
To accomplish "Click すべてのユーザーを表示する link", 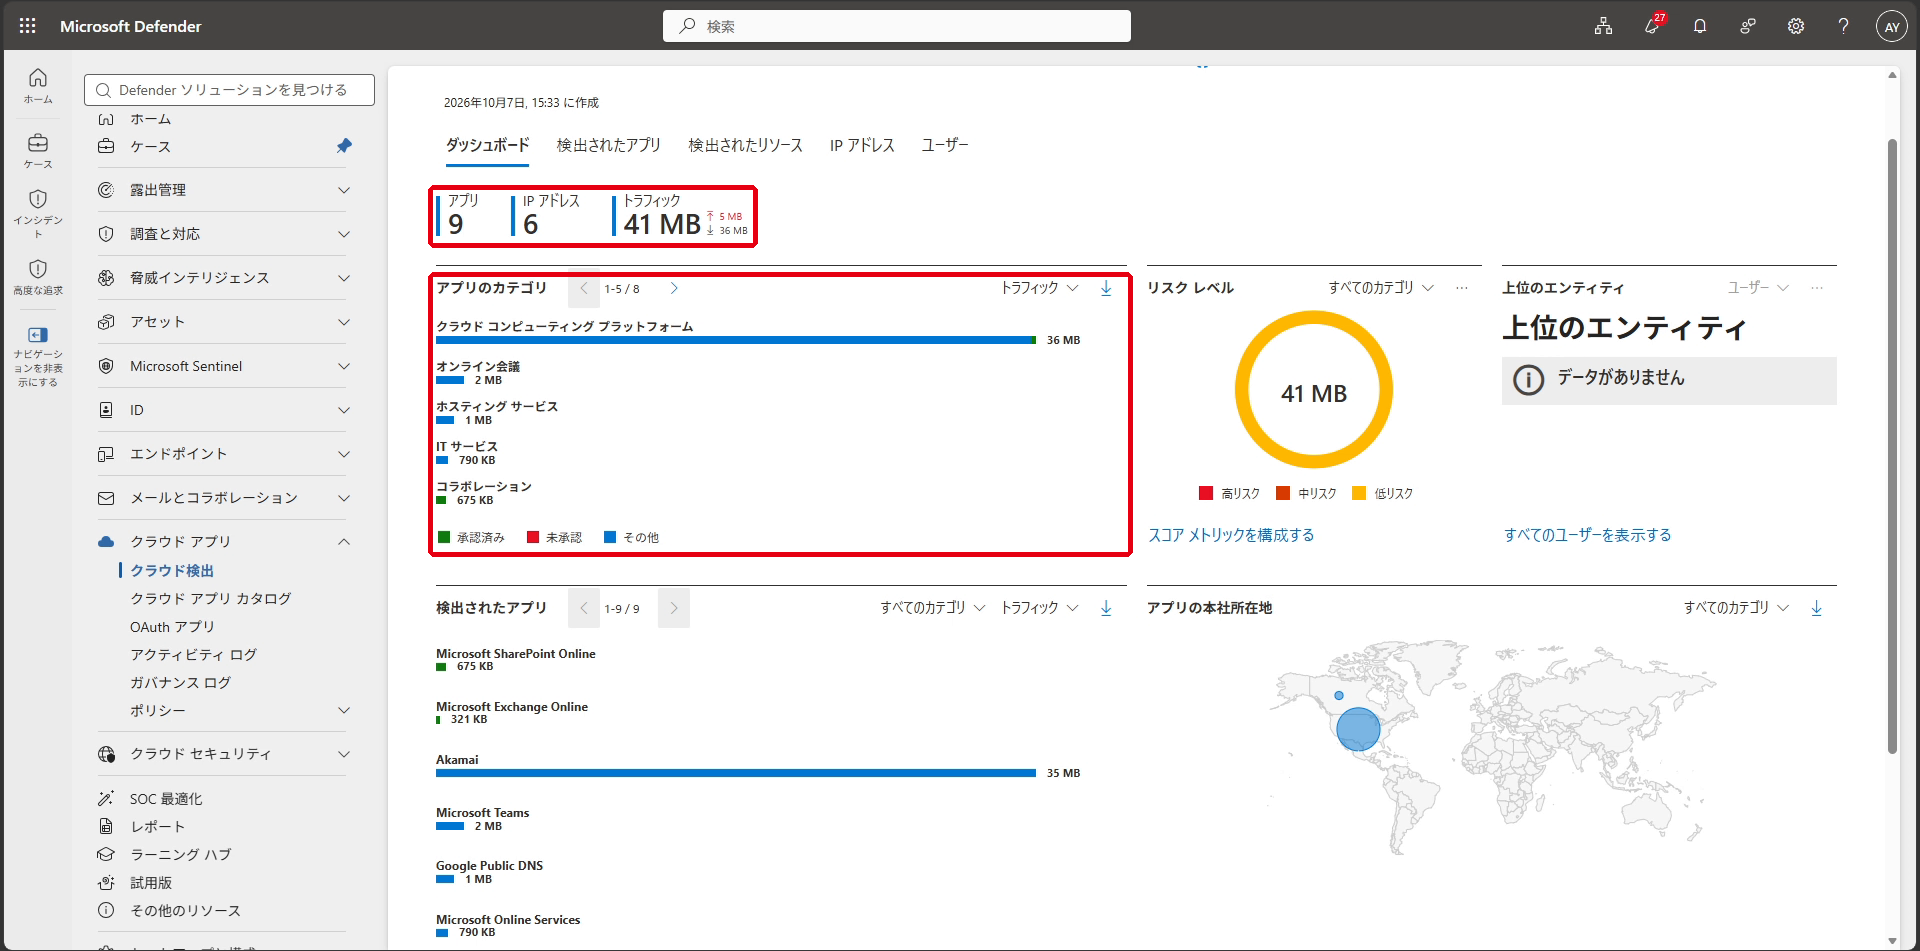I will pyautogui.click(x=1587, y=535).
